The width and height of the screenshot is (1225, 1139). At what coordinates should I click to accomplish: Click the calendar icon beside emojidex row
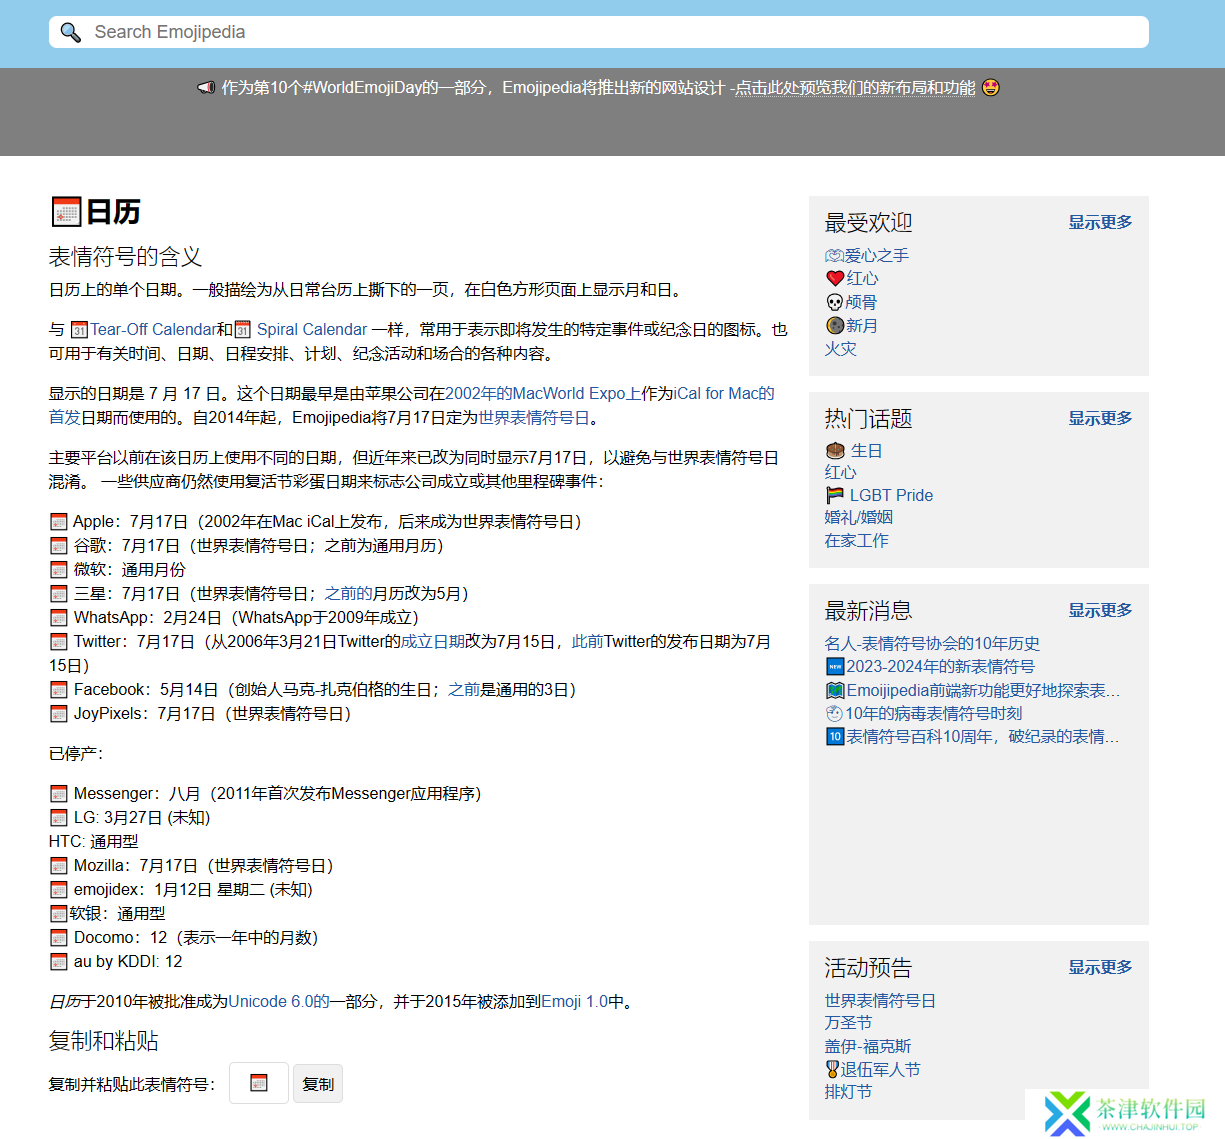tap(59, 890)
